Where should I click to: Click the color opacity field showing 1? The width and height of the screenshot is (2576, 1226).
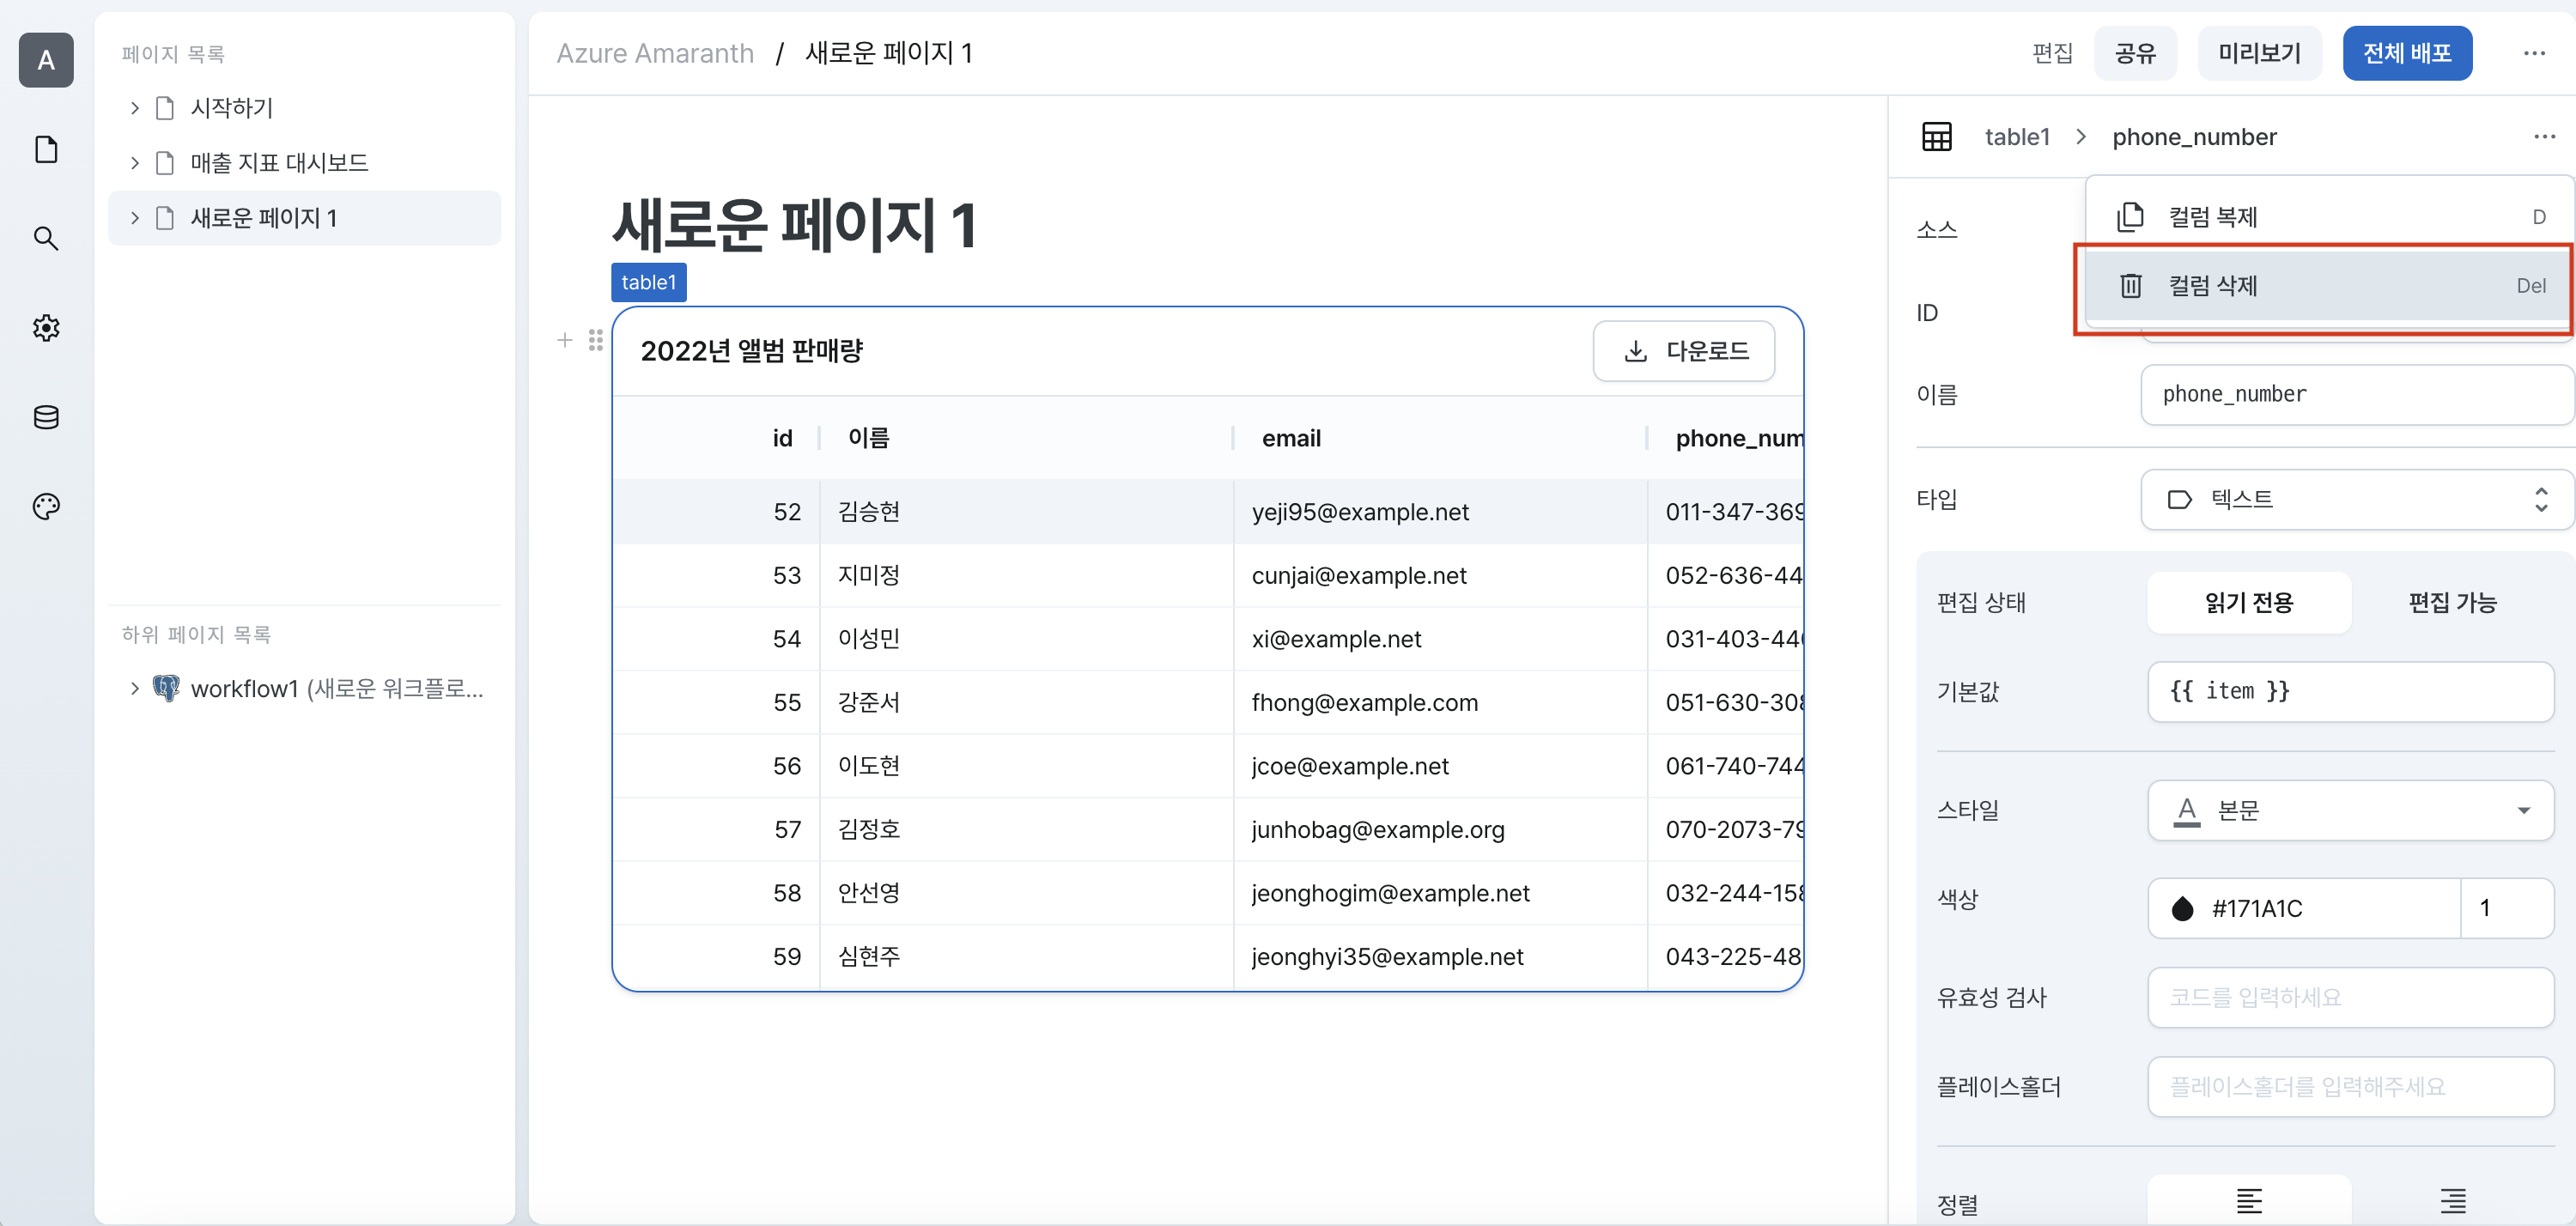coord(2506,908)
